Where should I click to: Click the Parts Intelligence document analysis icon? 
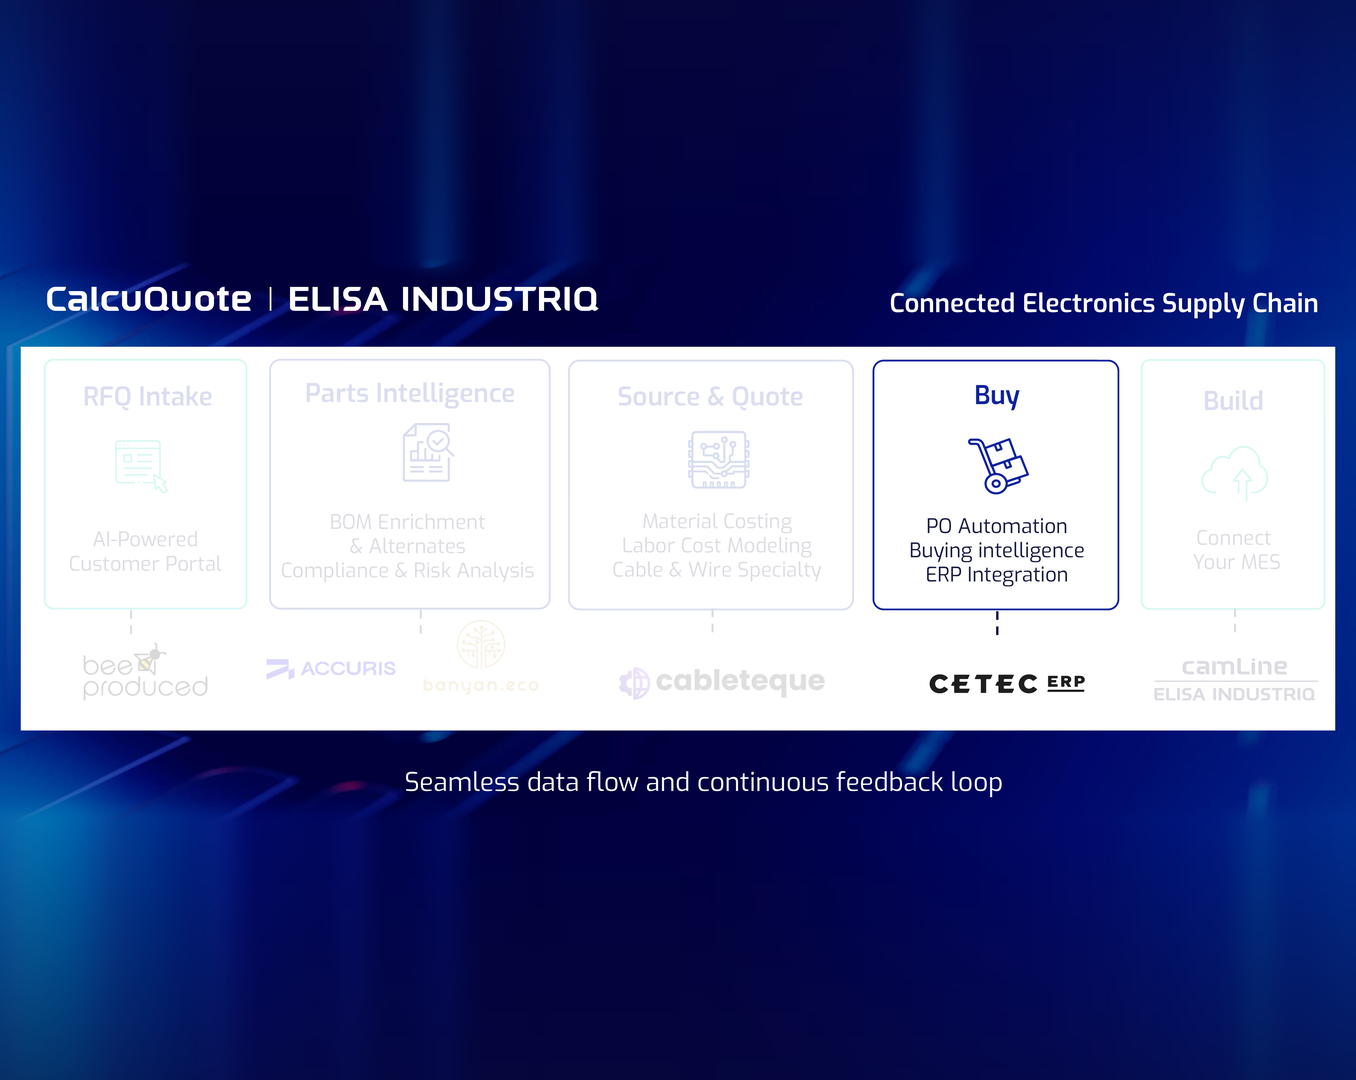(428, 452)
